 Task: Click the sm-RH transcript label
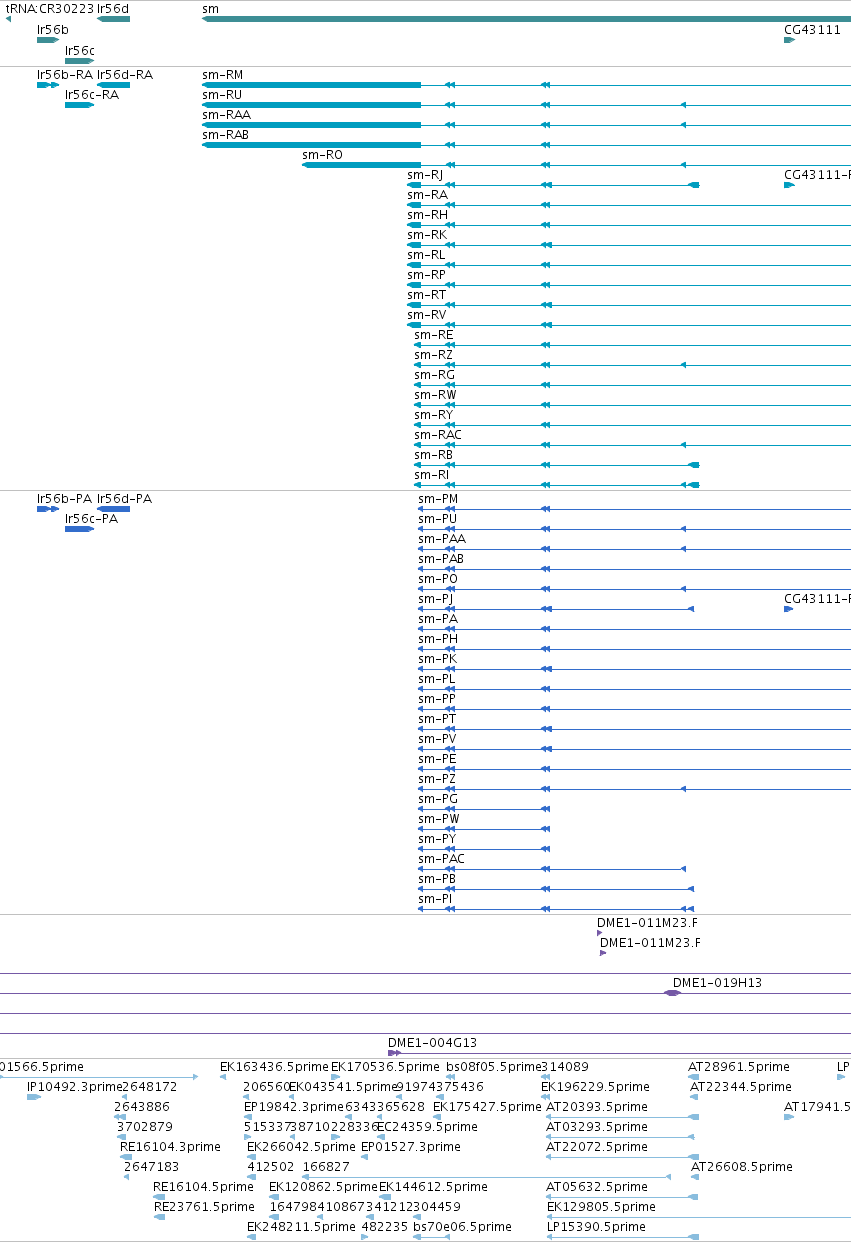(427, 215)
